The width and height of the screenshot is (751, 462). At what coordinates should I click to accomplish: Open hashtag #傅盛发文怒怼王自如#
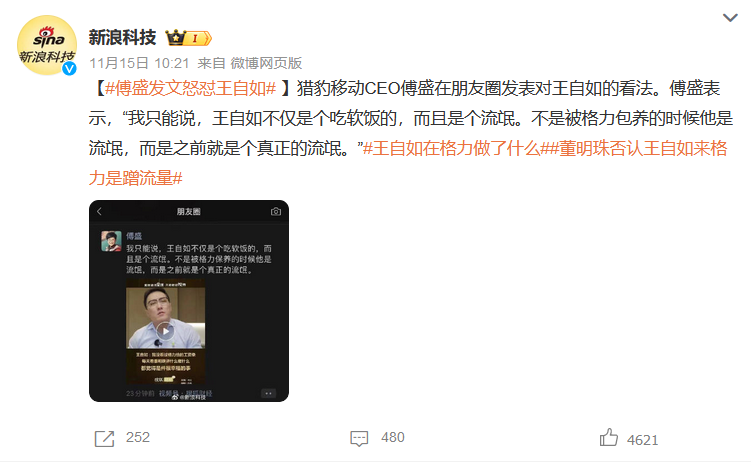tap(190, 89)
